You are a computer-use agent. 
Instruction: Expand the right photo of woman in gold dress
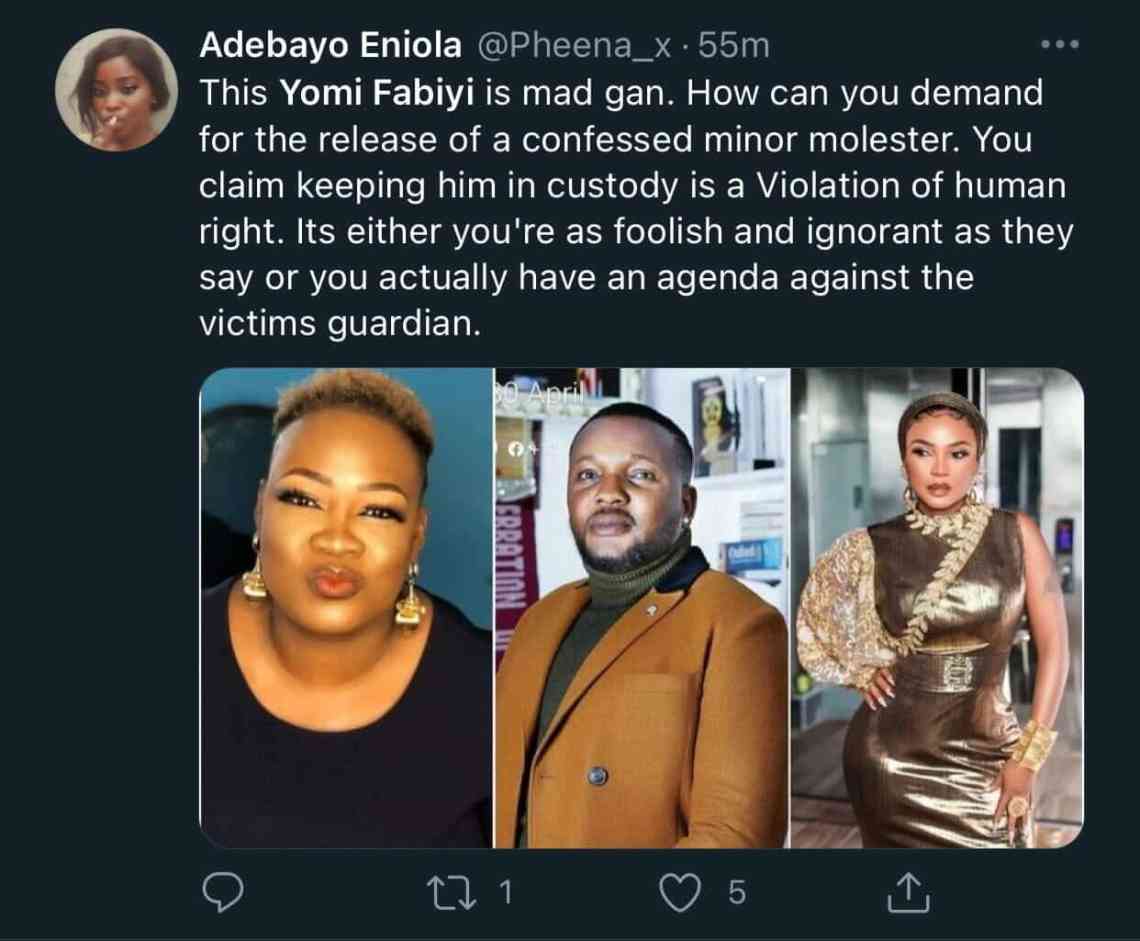point(937,608)
